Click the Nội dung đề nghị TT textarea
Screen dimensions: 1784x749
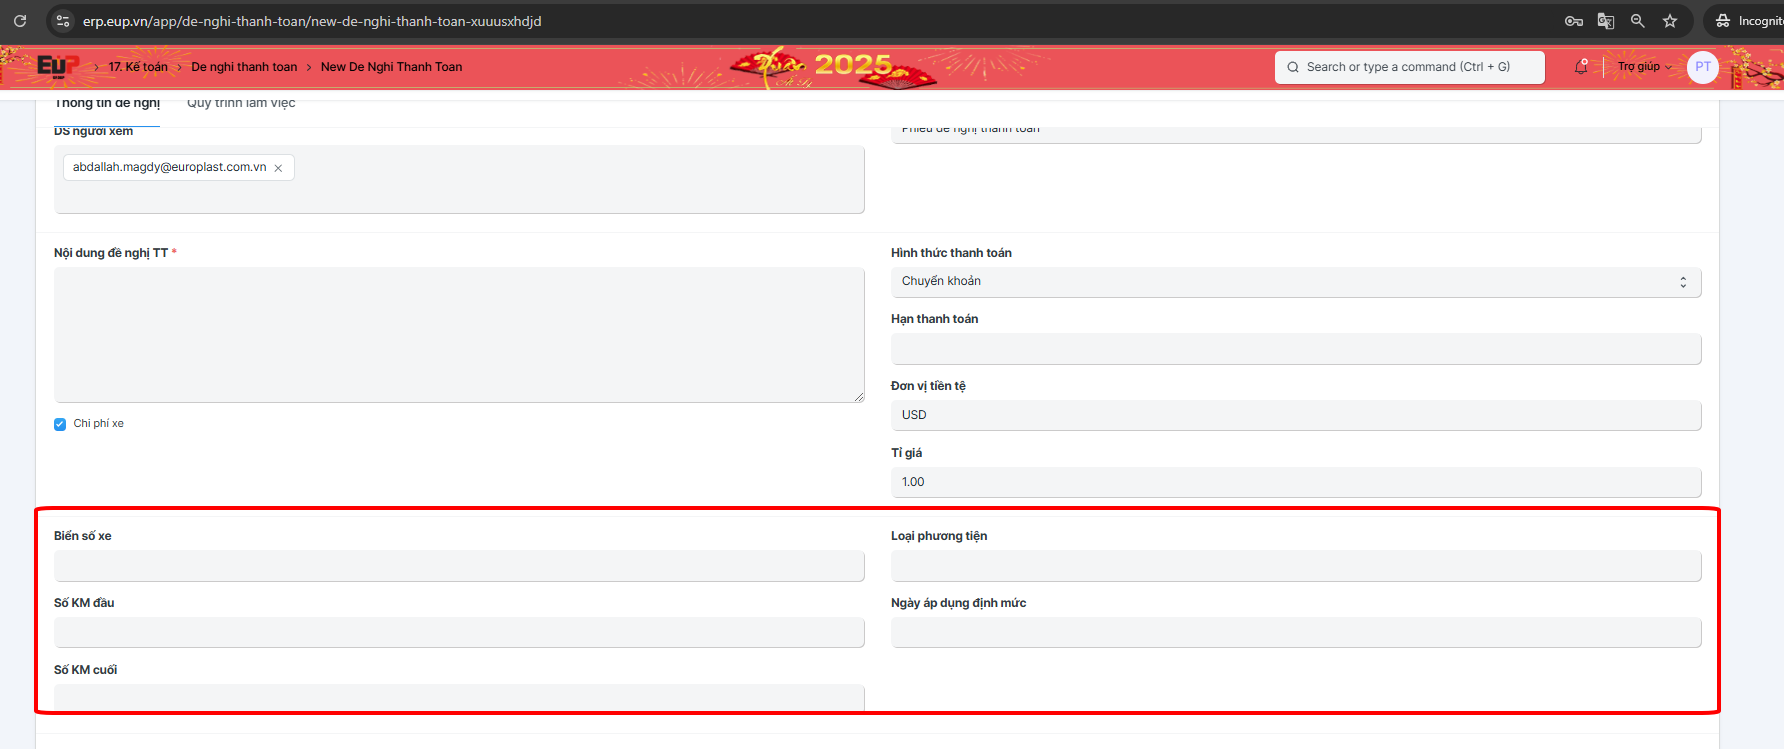pyautogui.click(x=459, y=334)
